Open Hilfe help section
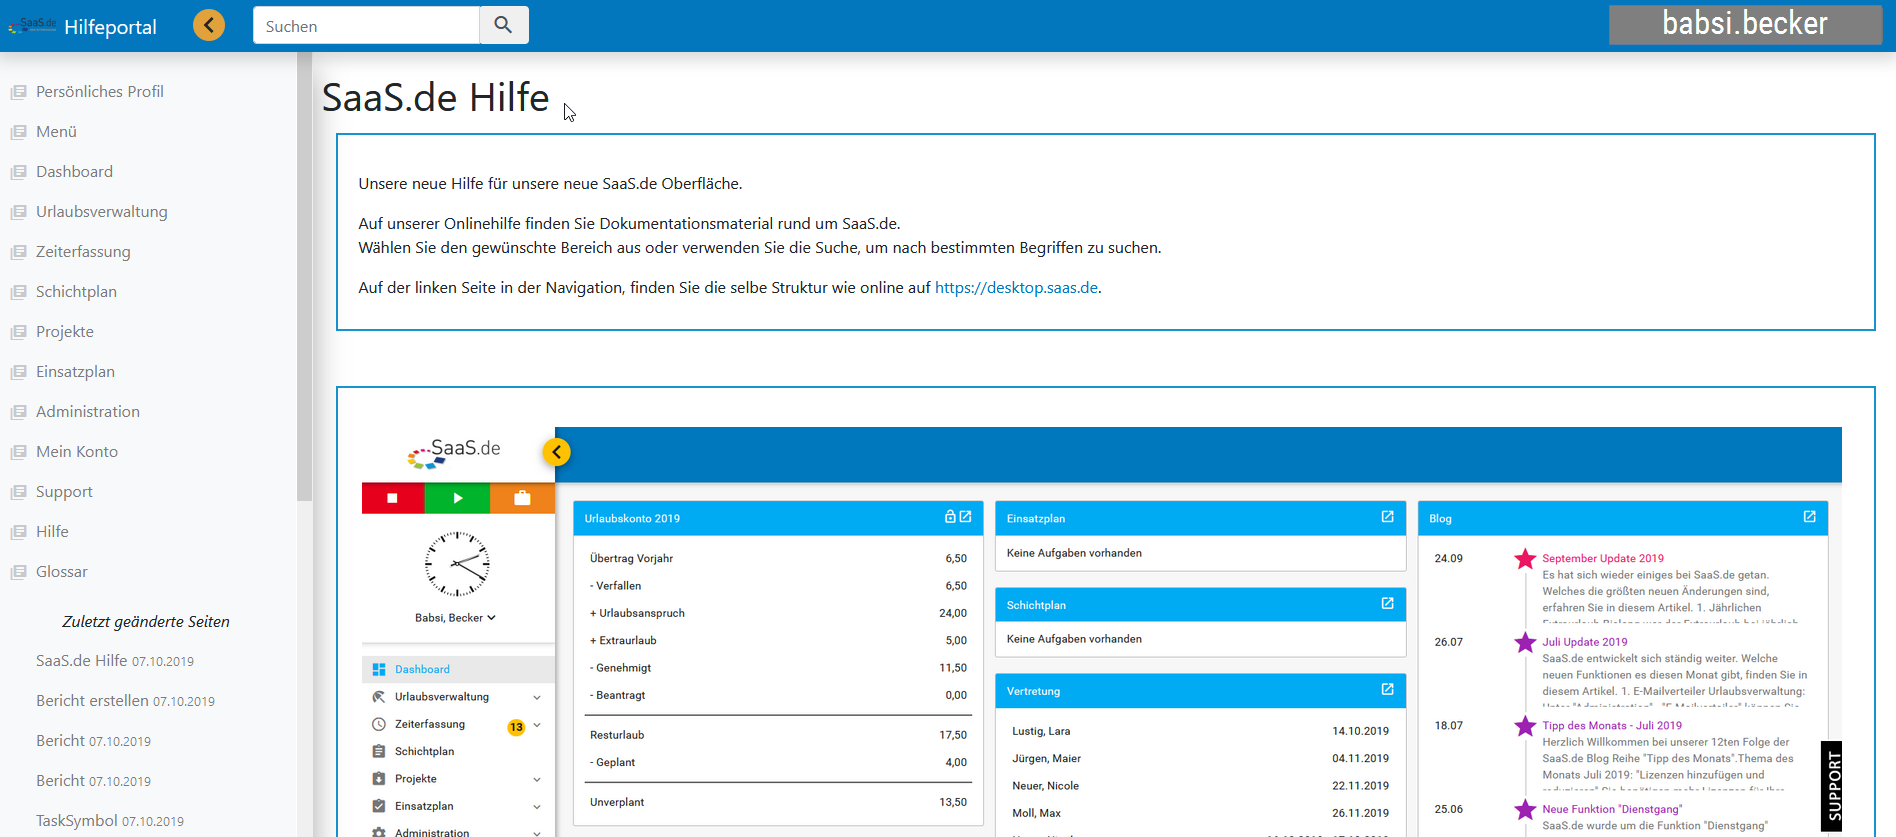 click(x=52, y=531)
